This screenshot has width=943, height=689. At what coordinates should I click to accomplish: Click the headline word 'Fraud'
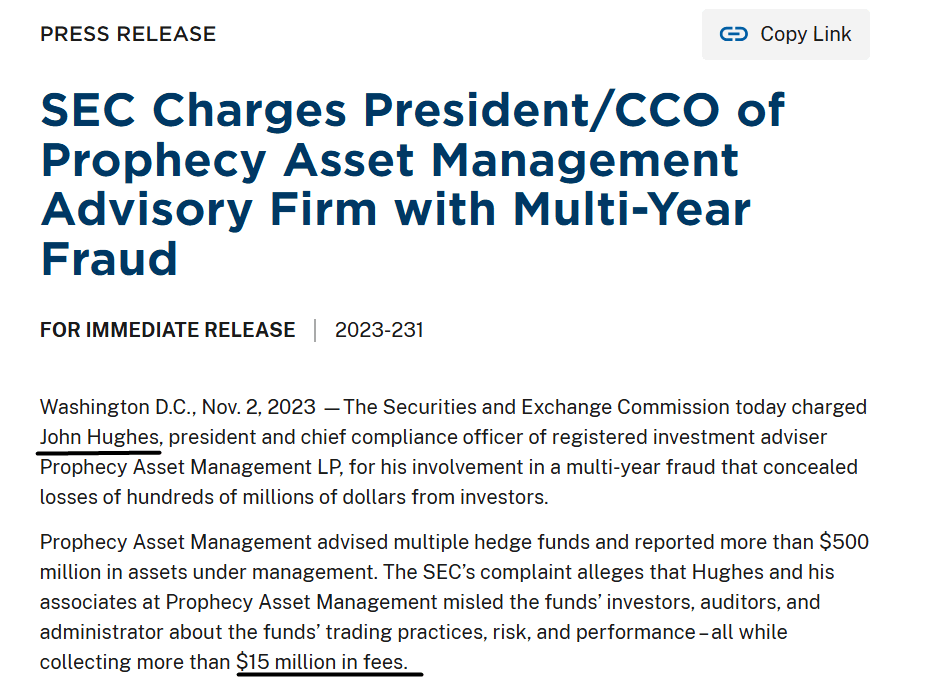point(109,259)
